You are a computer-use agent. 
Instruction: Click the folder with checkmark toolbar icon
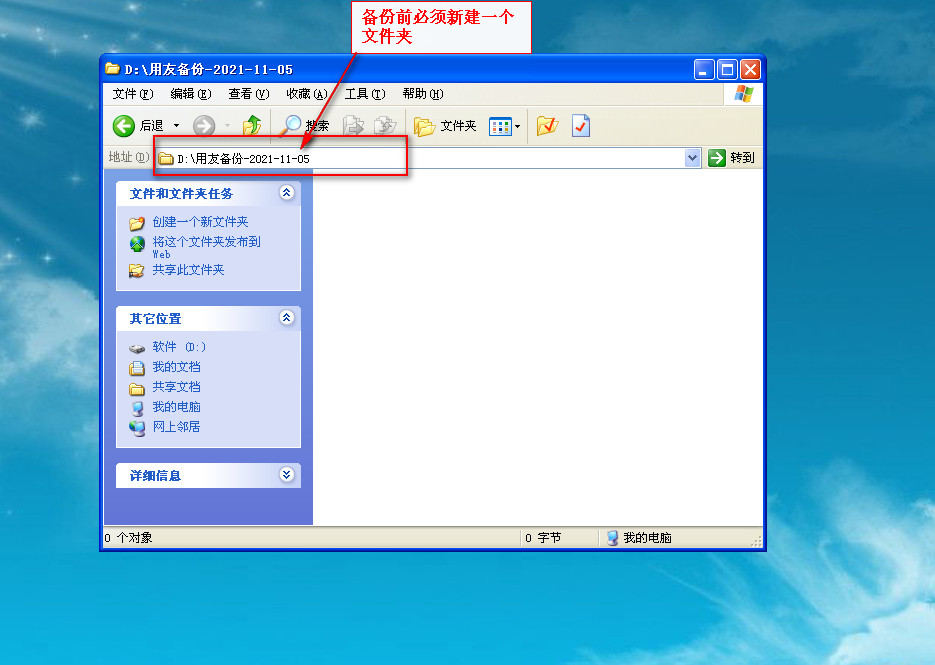[546, 125]
